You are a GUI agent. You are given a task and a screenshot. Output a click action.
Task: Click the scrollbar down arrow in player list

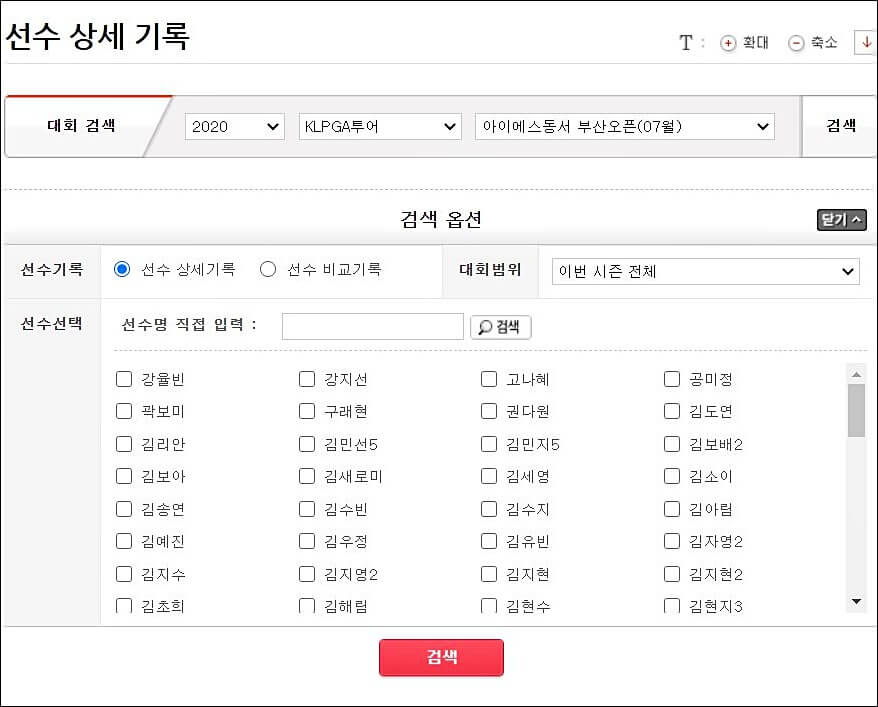pos(857,601)
